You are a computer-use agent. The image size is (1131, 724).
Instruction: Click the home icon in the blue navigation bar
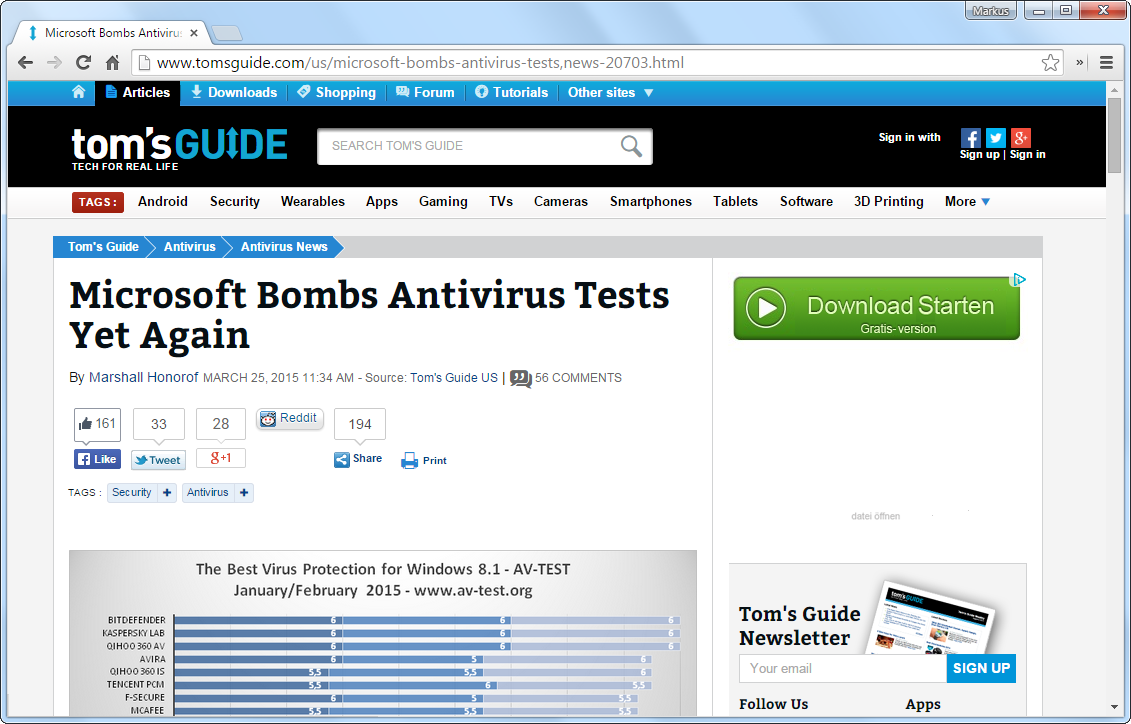click(x=78, y=92)
